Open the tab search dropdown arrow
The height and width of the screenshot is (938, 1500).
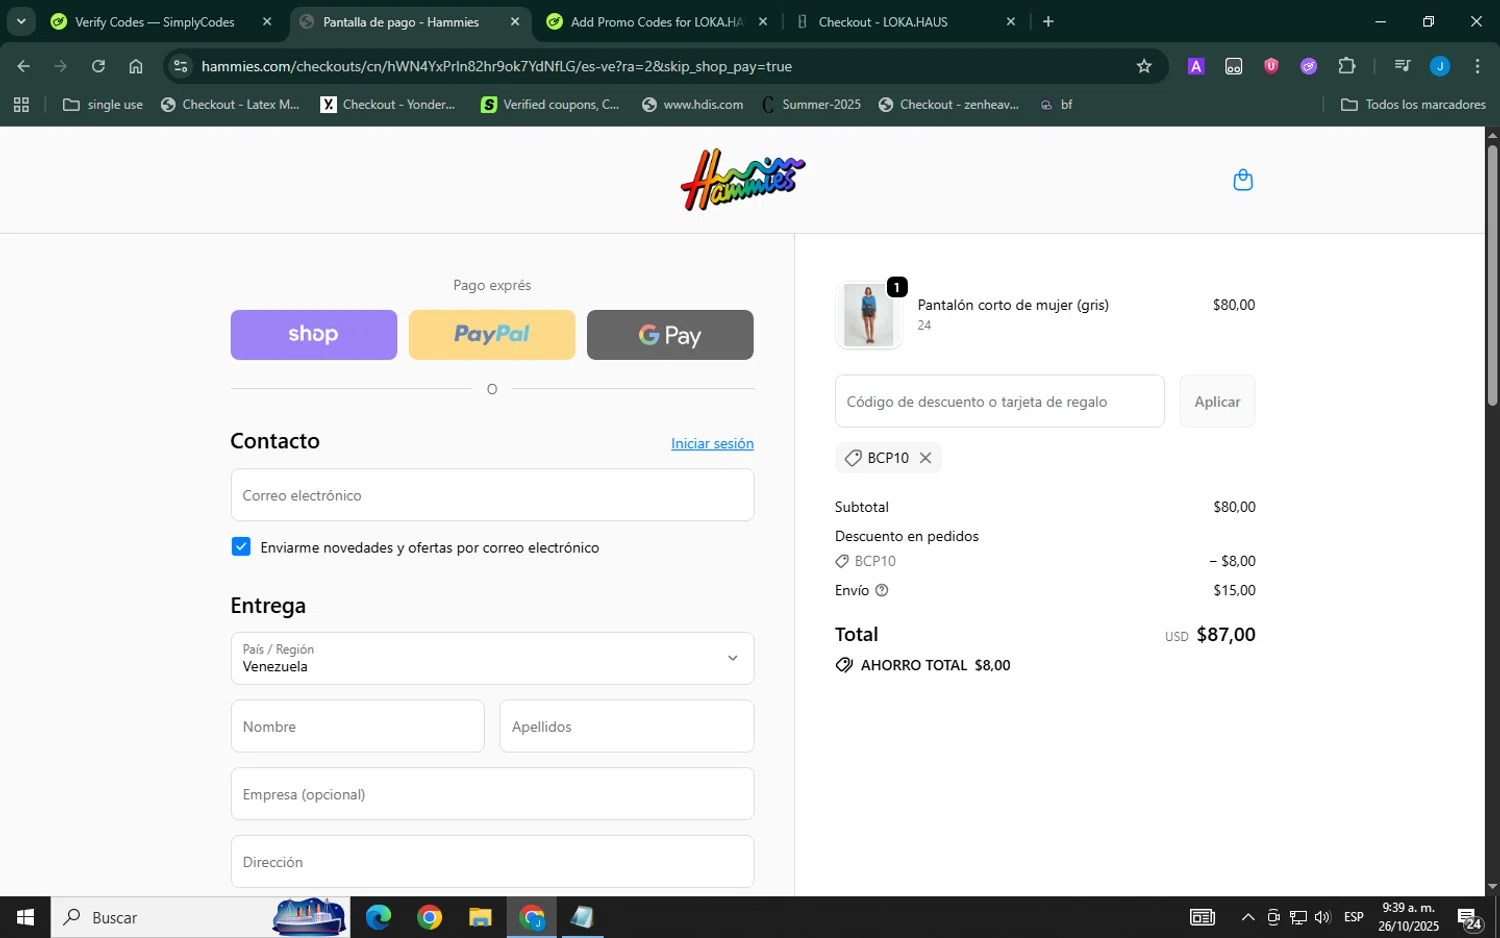[21, 21]
